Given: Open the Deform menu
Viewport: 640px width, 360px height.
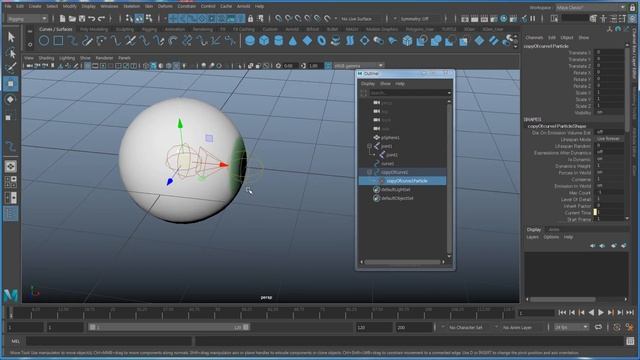Looking at the screenshot, I should (165, 7).
